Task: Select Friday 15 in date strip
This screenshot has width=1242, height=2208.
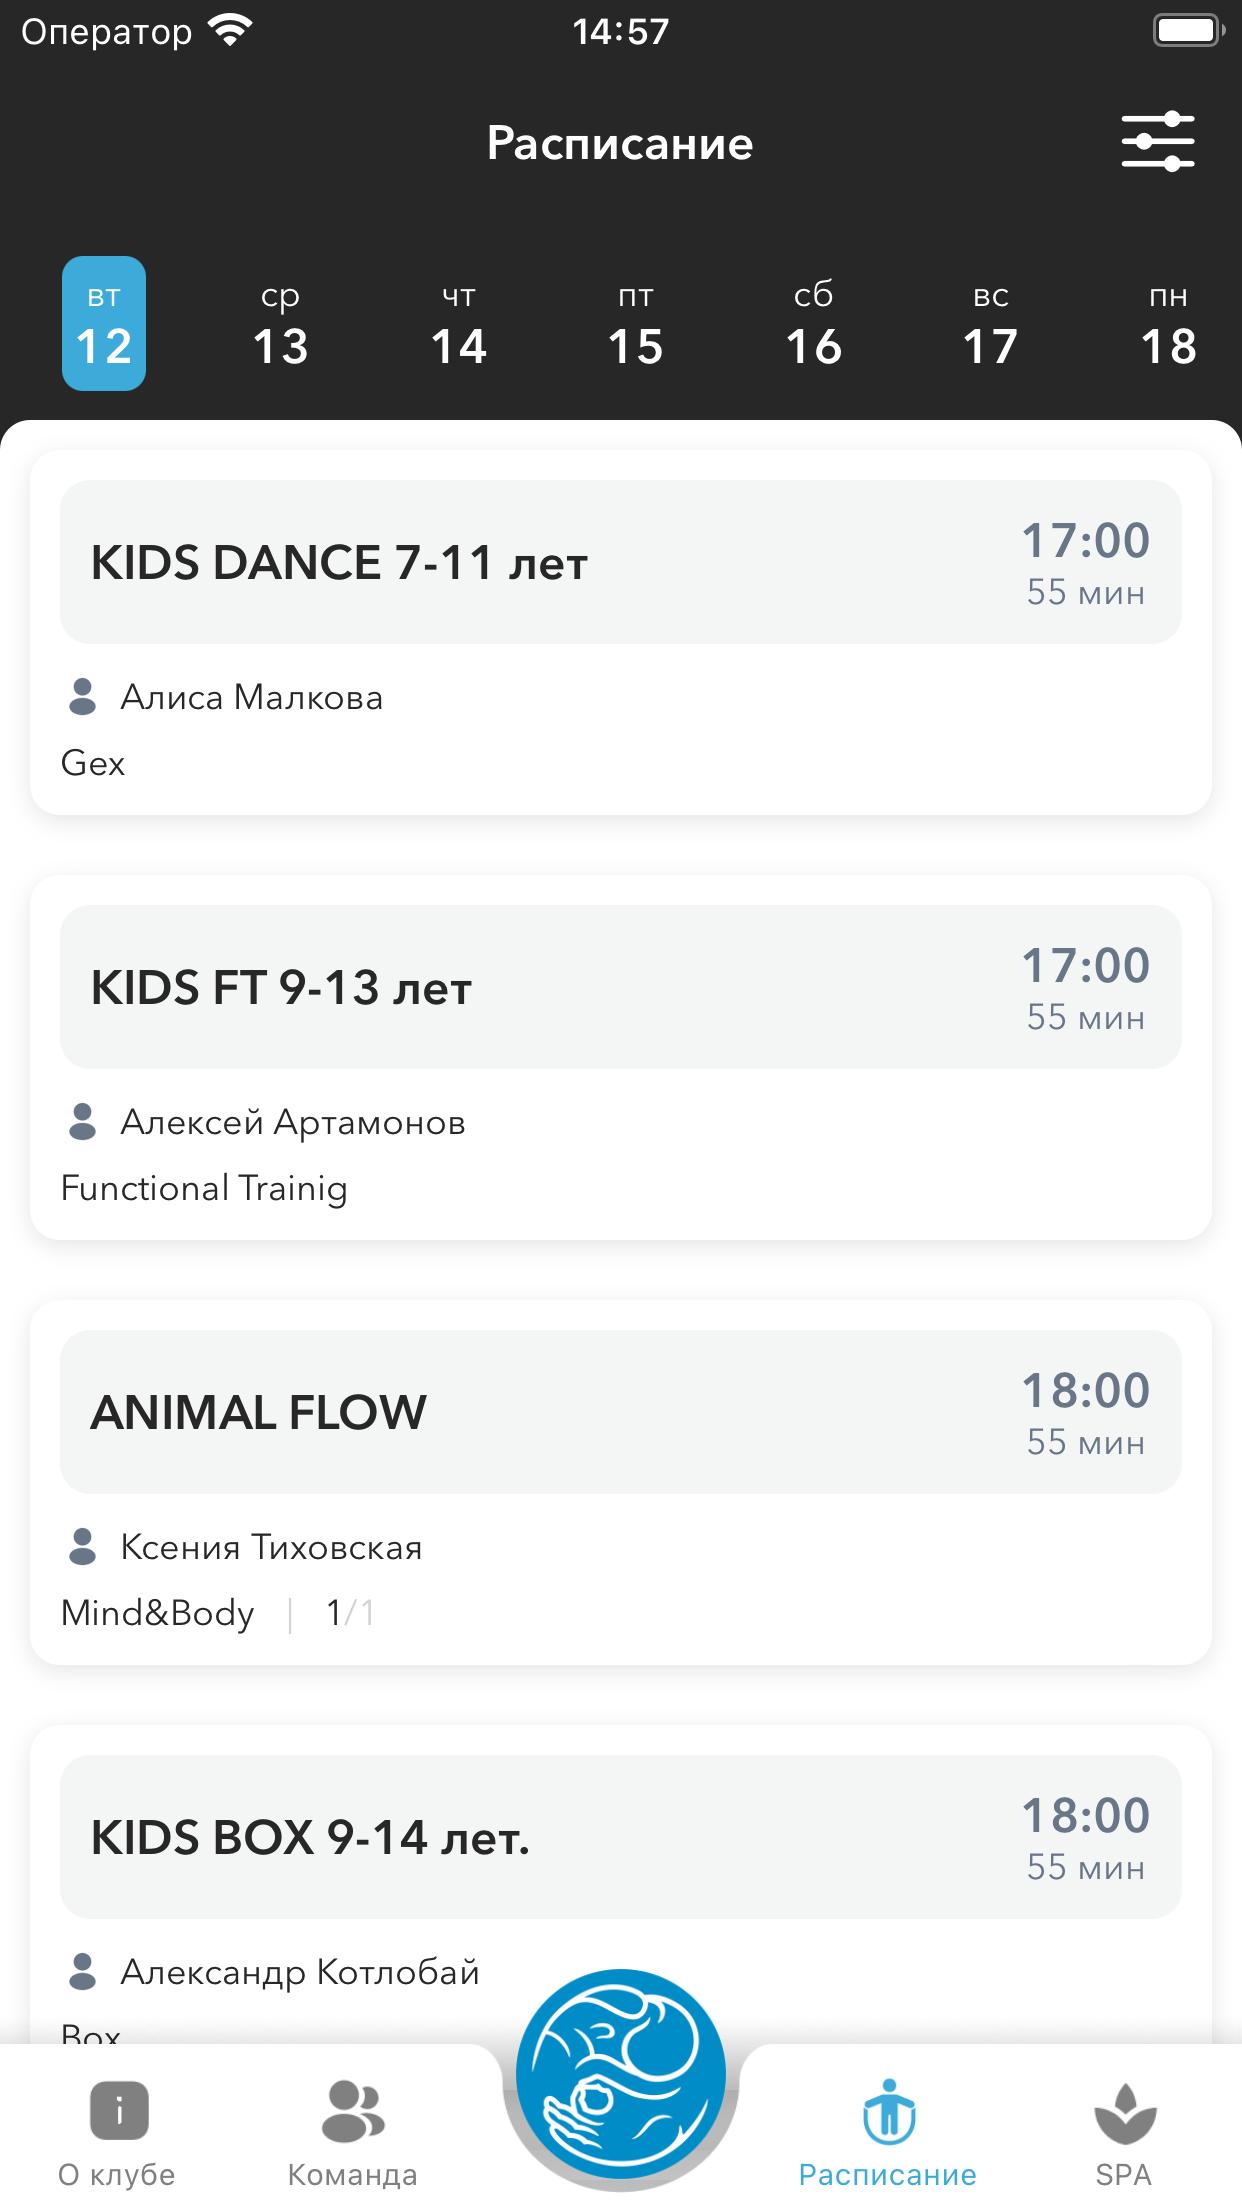Action: click(x=636, y=324)
